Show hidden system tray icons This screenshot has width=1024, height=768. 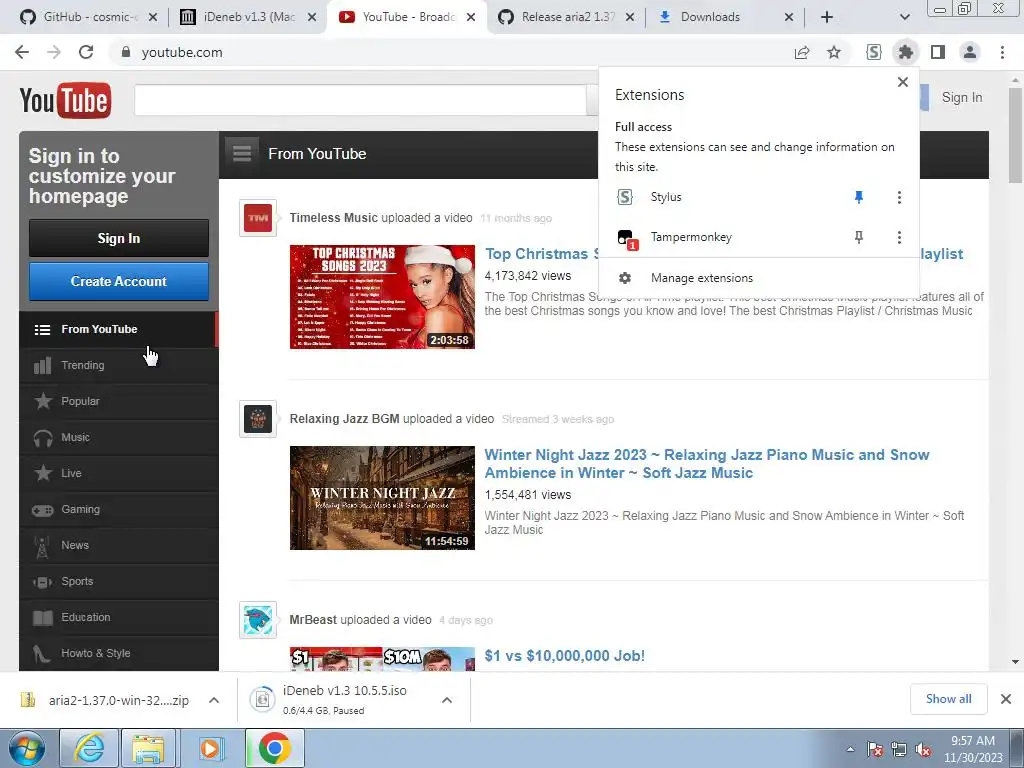pyautogui.click(x=850, y=749)
